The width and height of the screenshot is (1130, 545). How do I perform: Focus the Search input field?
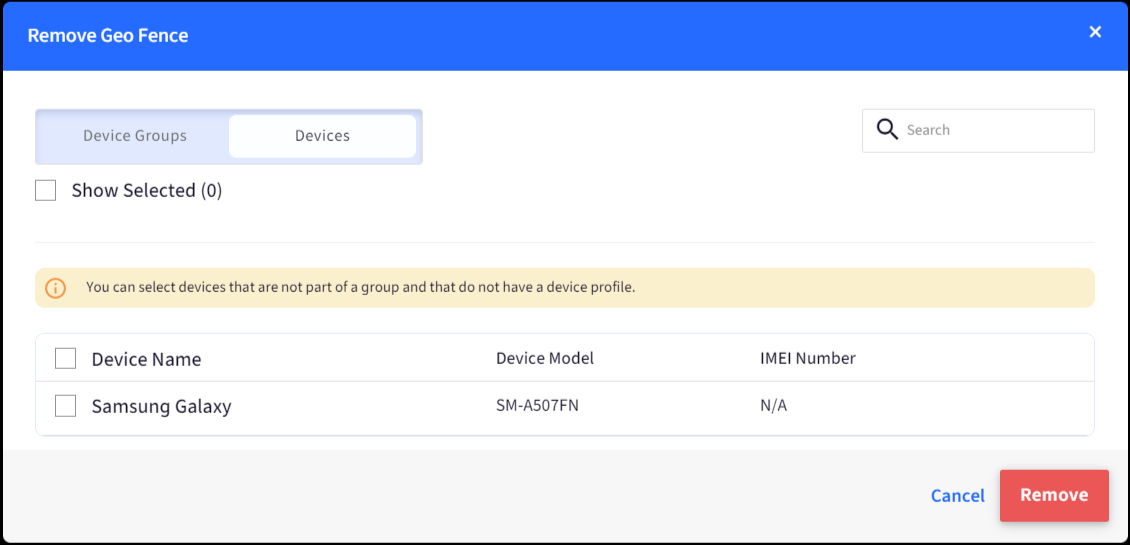[x=978, y=130]
